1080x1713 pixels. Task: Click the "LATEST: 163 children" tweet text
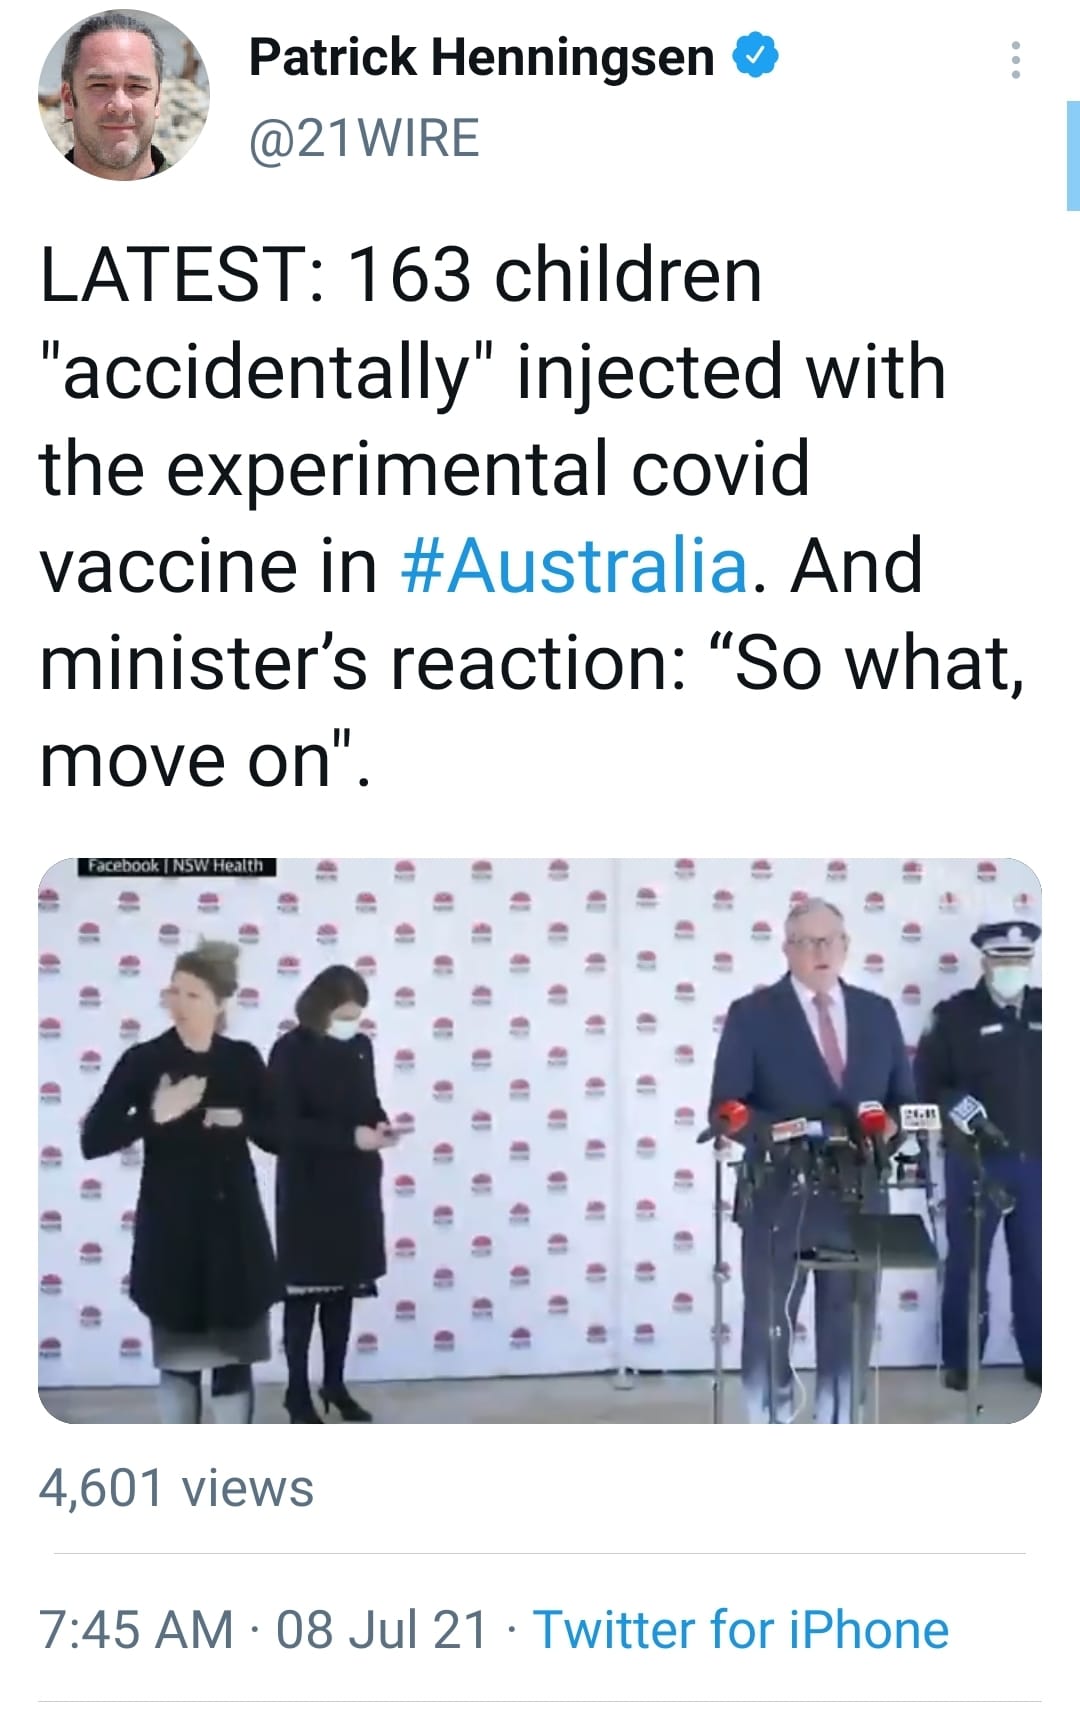coord(400,275)
